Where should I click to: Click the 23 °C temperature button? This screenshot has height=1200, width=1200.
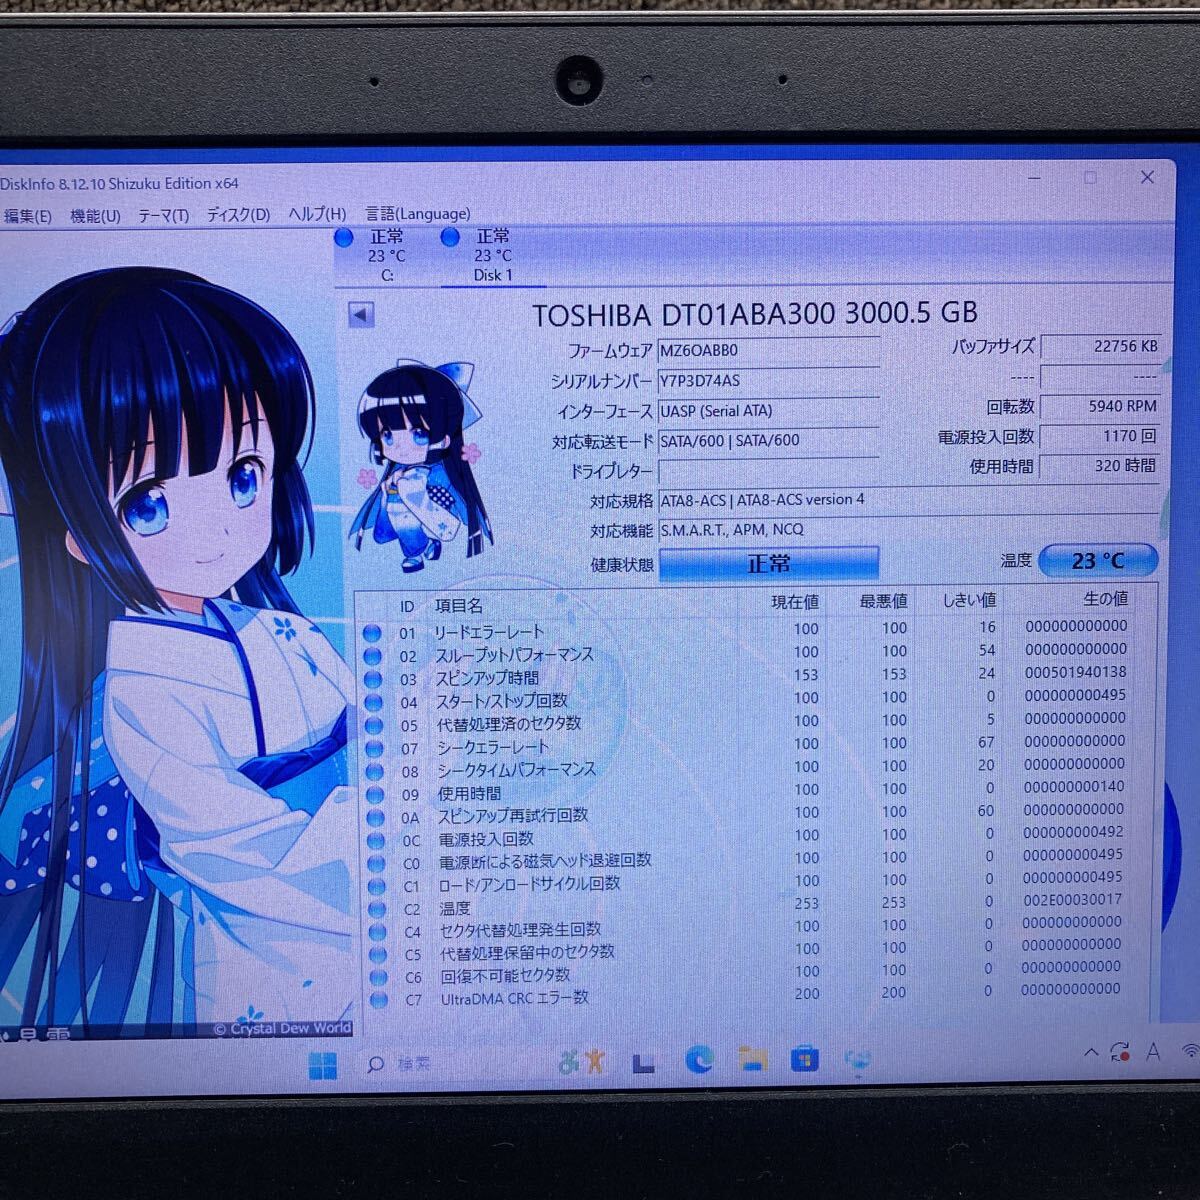pyautogui.click(x=1098, y=560)
